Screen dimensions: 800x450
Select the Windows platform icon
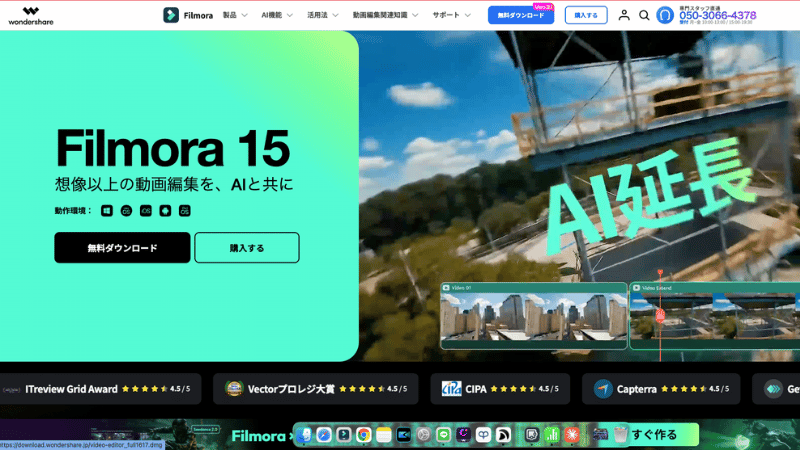(x=107, y=211)
